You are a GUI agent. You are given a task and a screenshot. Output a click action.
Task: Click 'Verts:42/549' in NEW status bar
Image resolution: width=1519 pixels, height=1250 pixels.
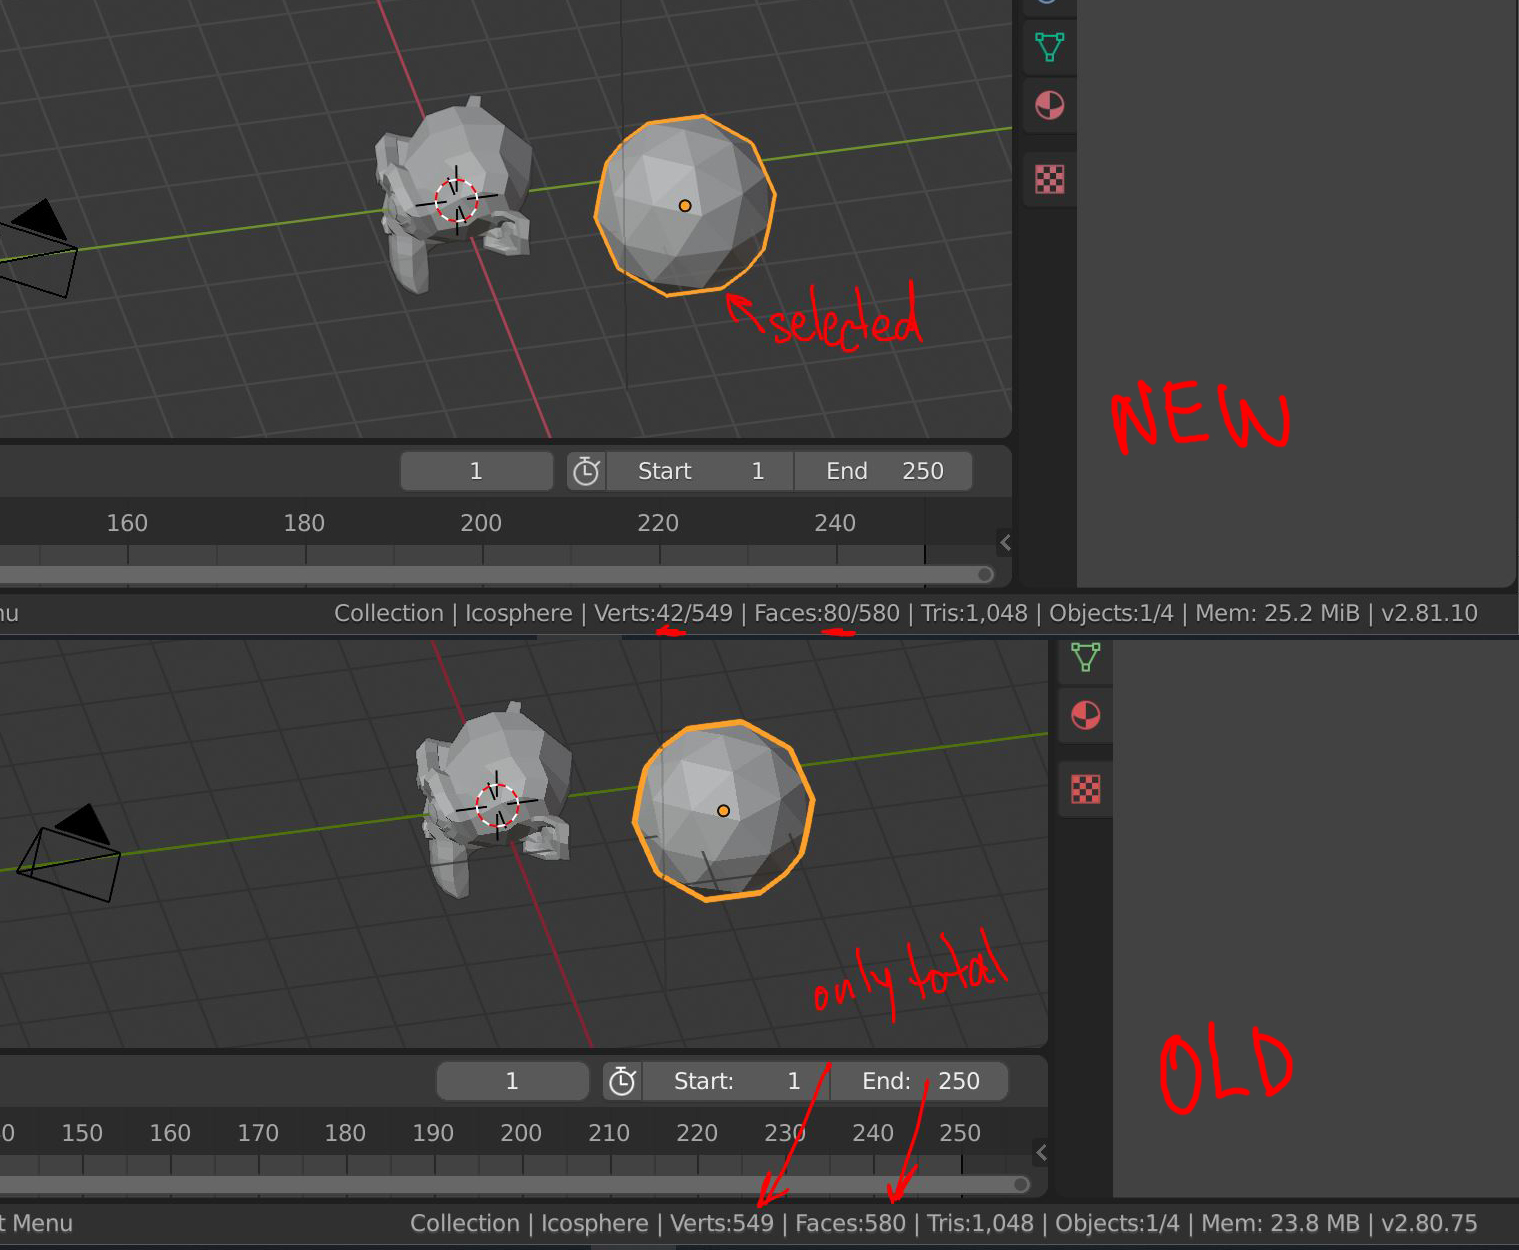point(663,613)
